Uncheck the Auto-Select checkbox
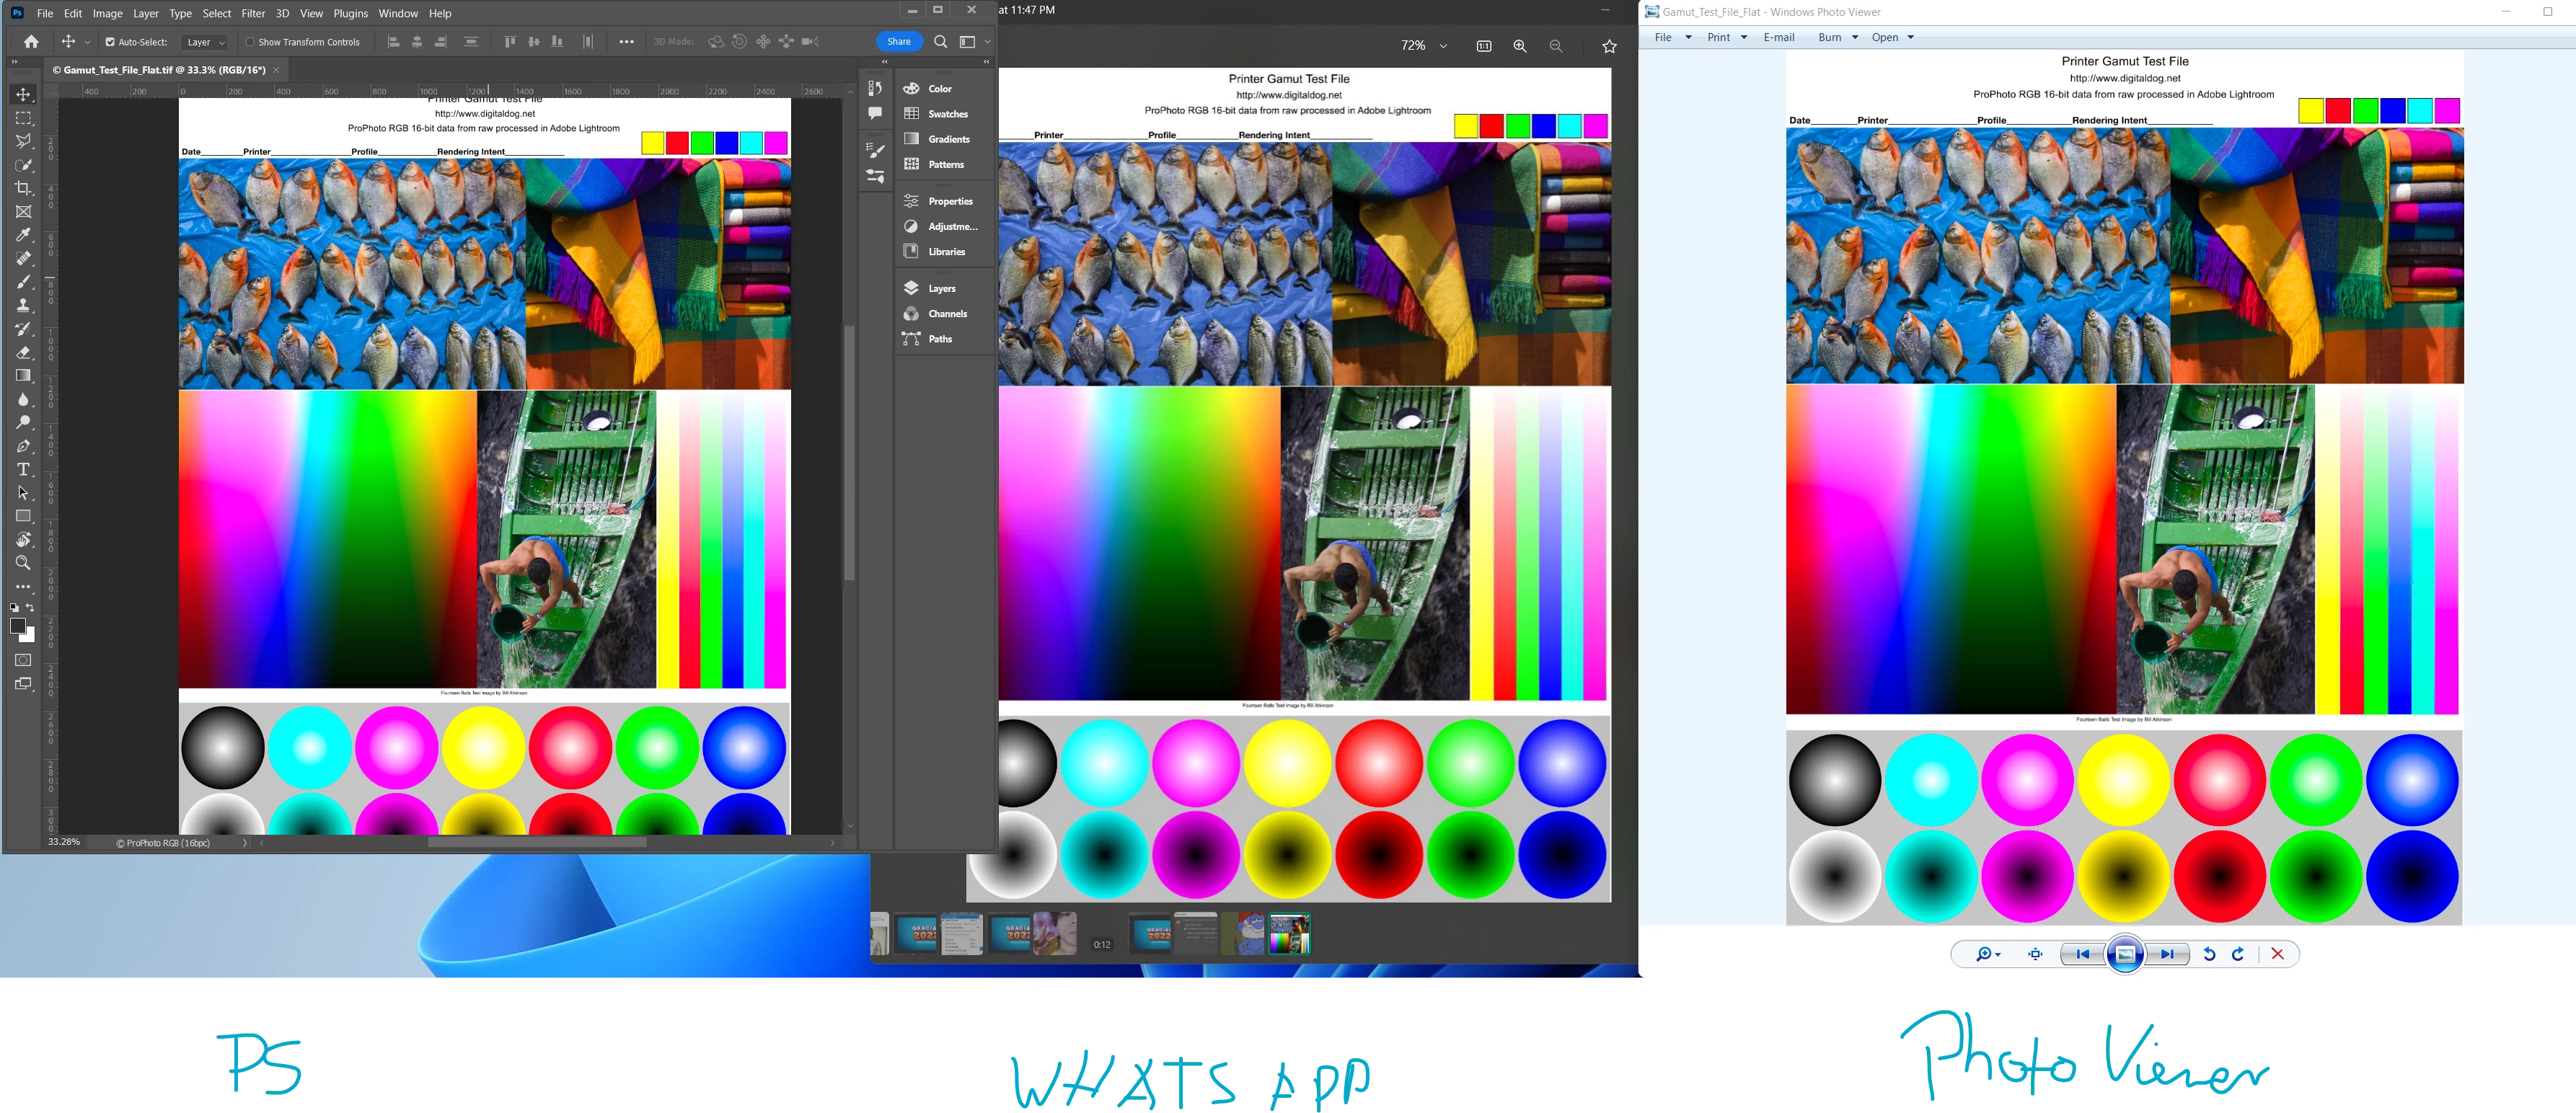Image resolution: width=2576 pixels, height=1113 pixels. coord(110,42)
